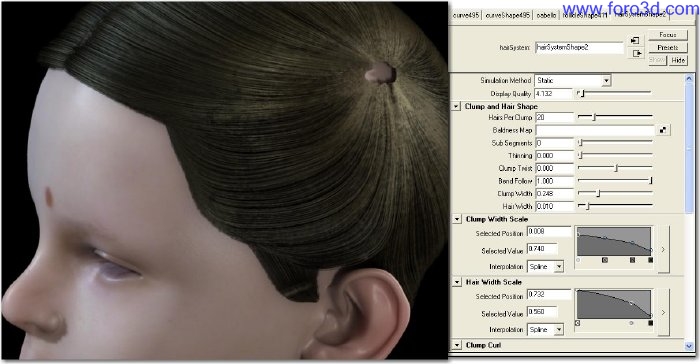Open Interpolation dropdown under Hair Width Scale

point(545,330)
